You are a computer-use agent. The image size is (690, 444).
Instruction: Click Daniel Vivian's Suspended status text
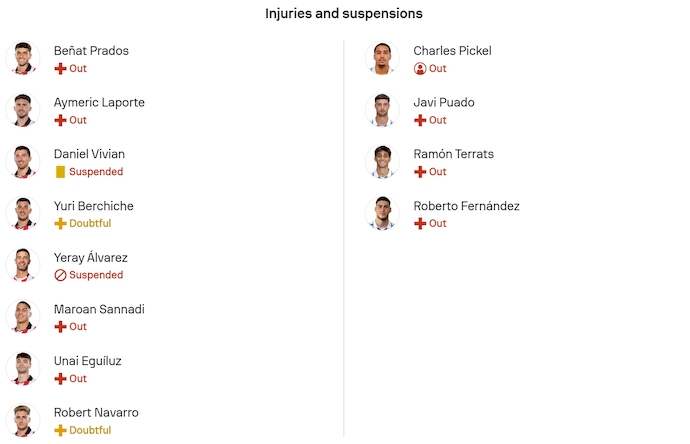click(96, 172)
